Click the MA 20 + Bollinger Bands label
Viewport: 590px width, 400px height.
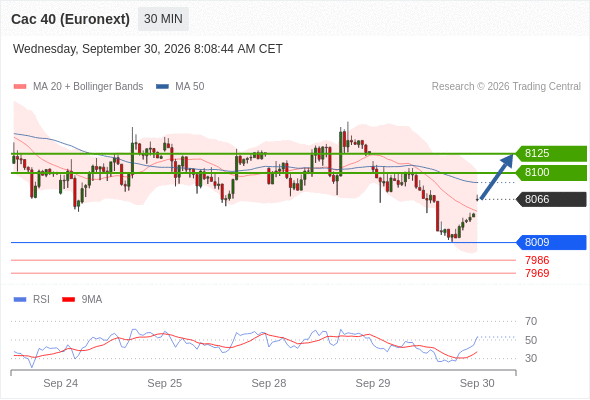(88, 87)
